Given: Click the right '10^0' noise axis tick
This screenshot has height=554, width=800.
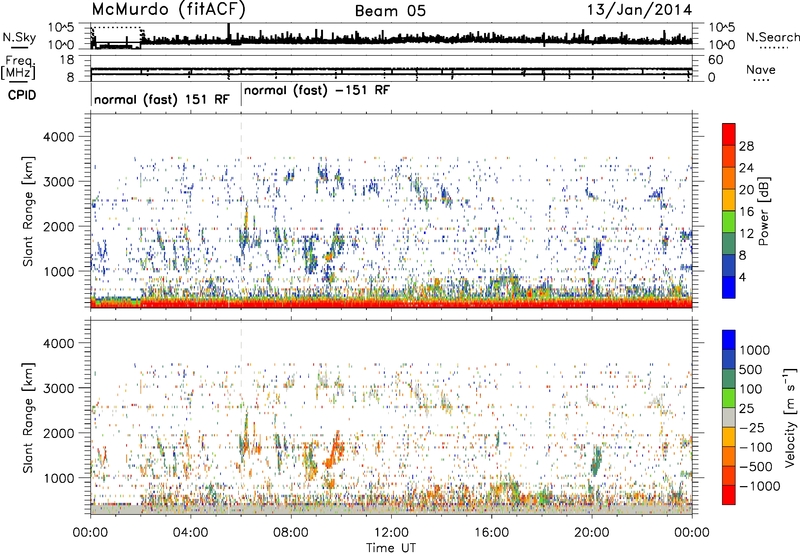Looking at the screenshot, I should (x=721, y=45).
